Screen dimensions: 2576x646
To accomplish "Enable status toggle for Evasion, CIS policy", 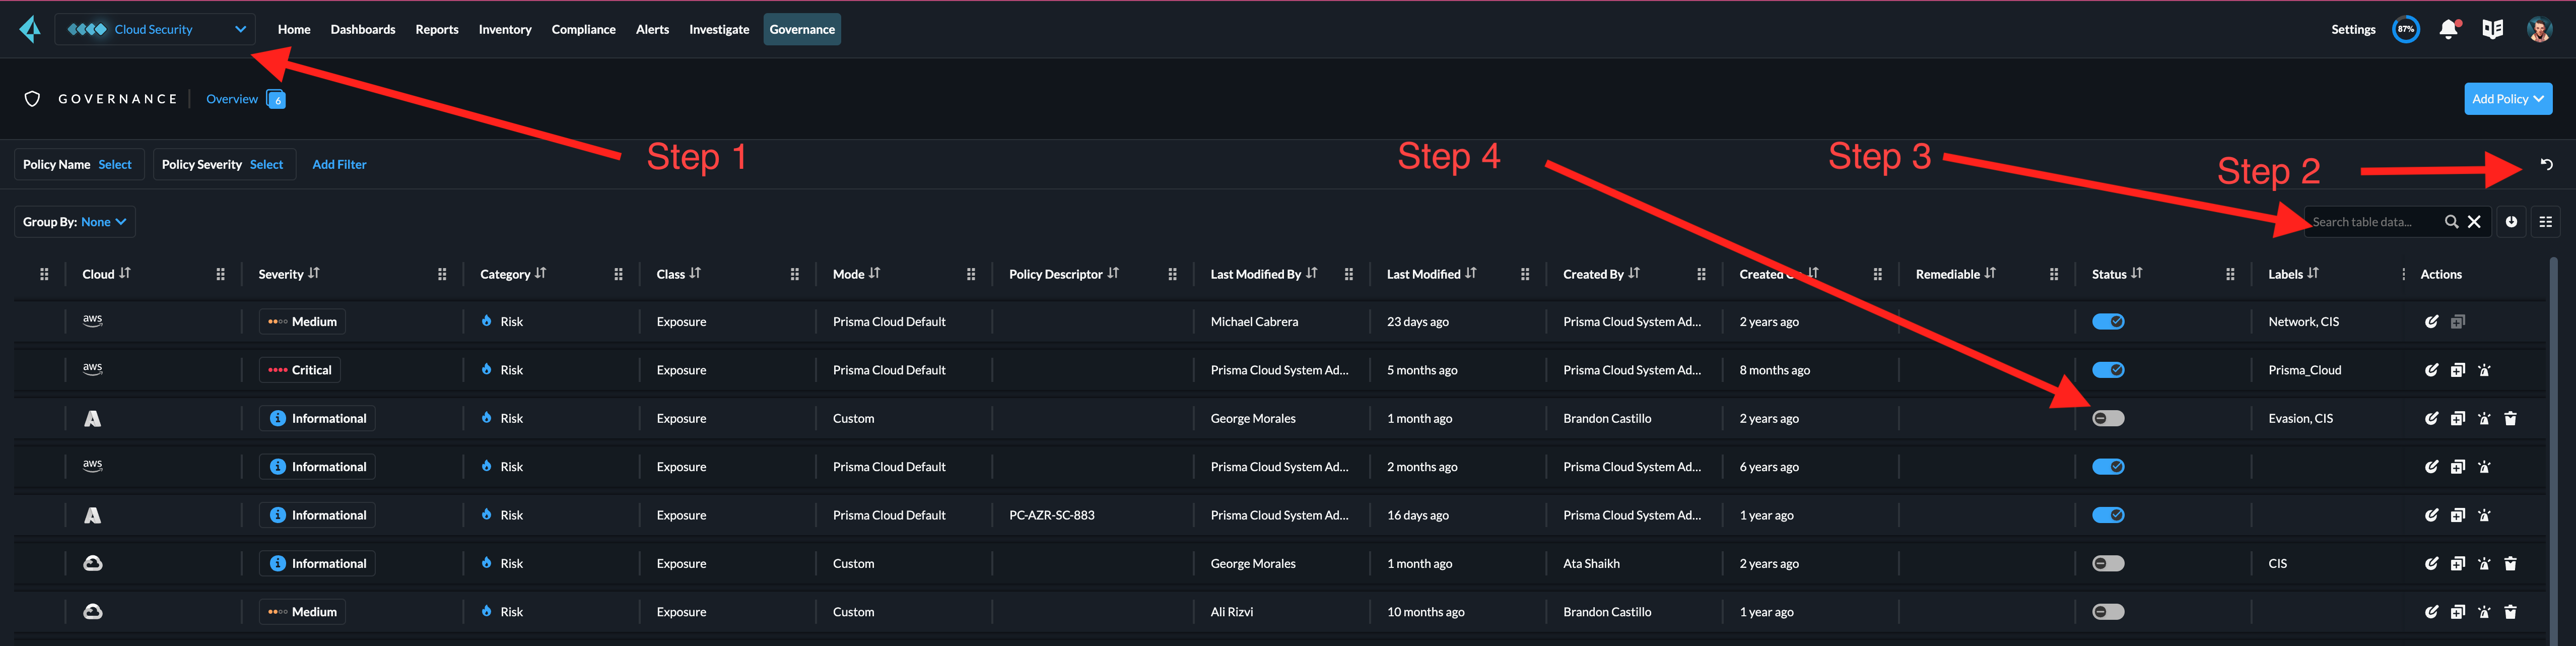I will click(2108, 419).
